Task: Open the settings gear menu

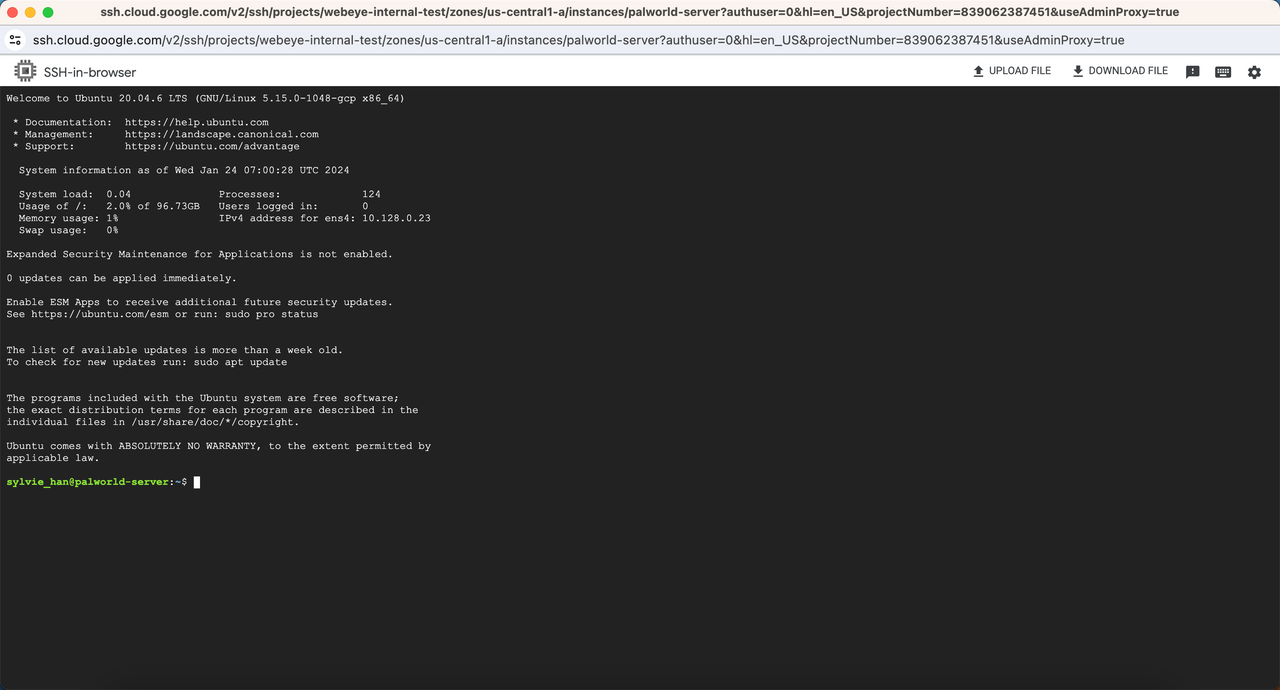Action: (x=1254, y=72)
